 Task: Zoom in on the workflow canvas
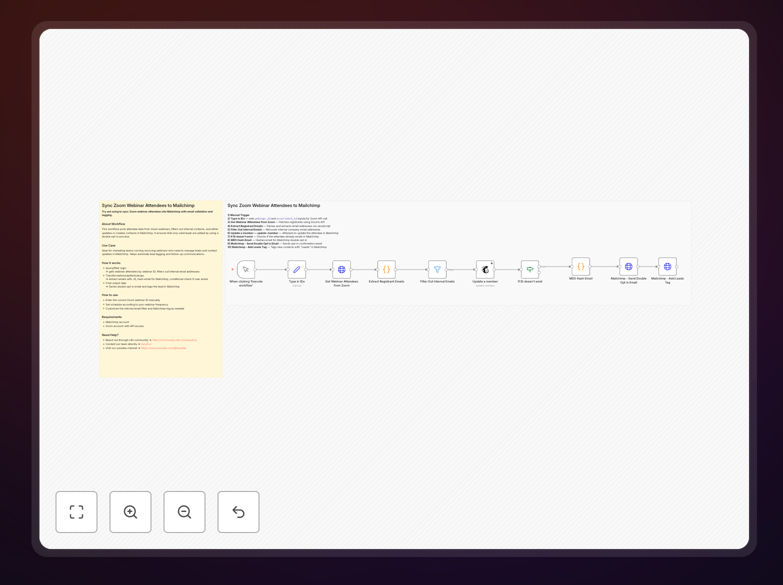130,512
